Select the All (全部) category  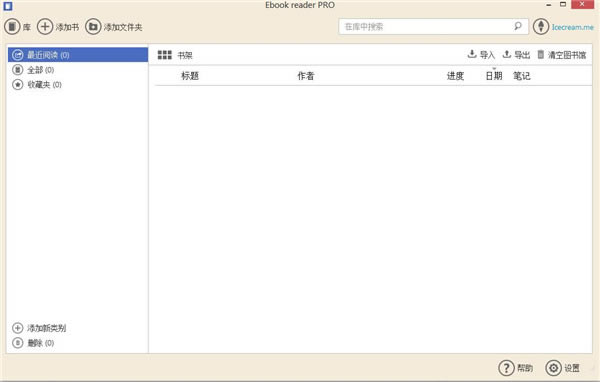pos(78,70)
